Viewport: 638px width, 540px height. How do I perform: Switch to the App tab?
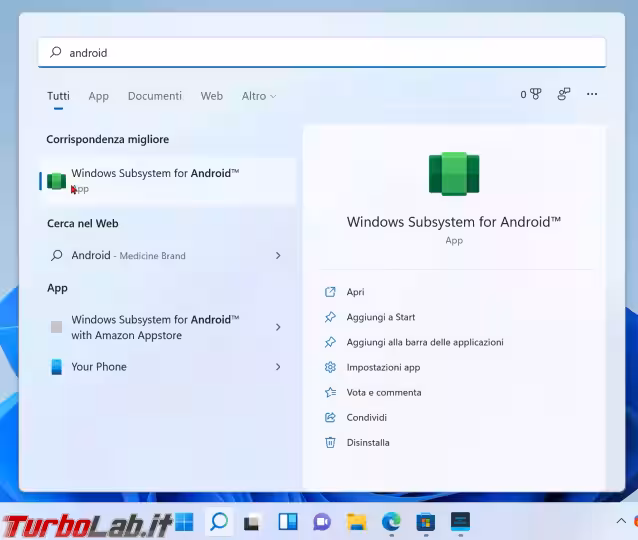tap(98, 96)
